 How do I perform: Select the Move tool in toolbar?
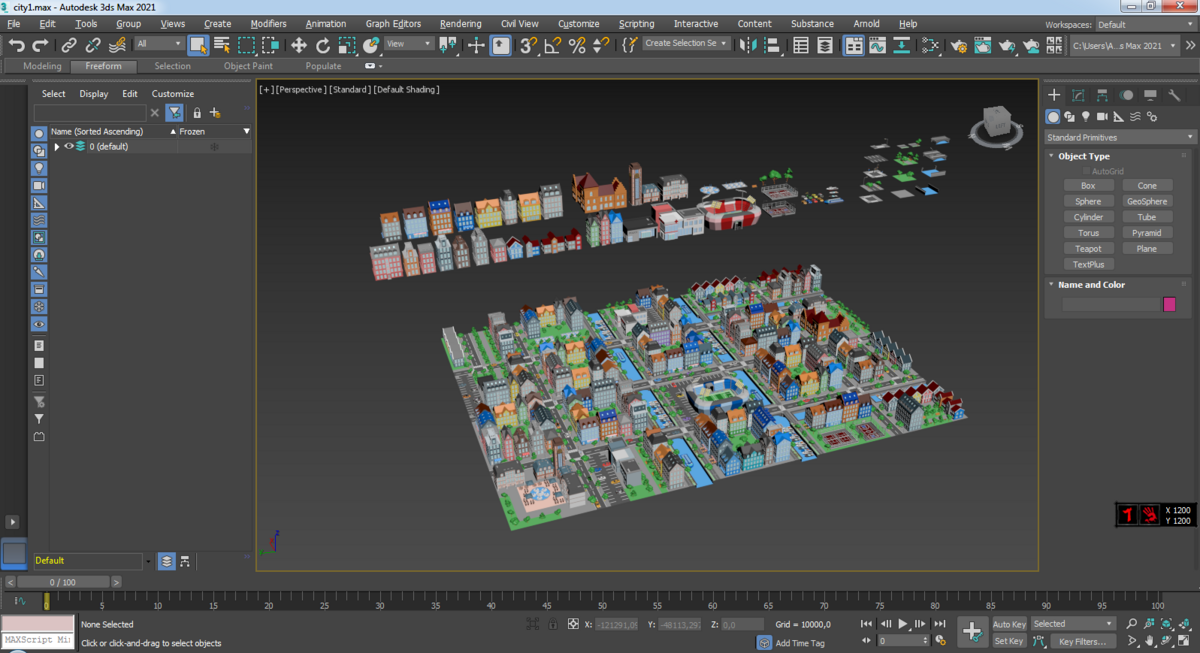click(298, 45)
